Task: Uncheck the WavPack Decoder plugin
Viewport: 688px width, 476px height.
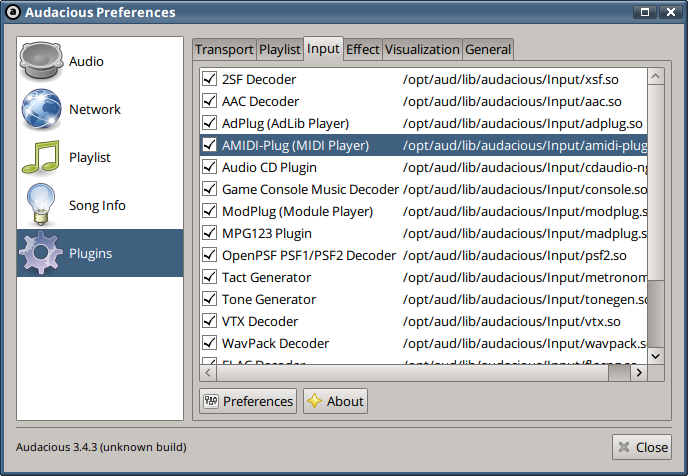Action: [x=209, y=343]
